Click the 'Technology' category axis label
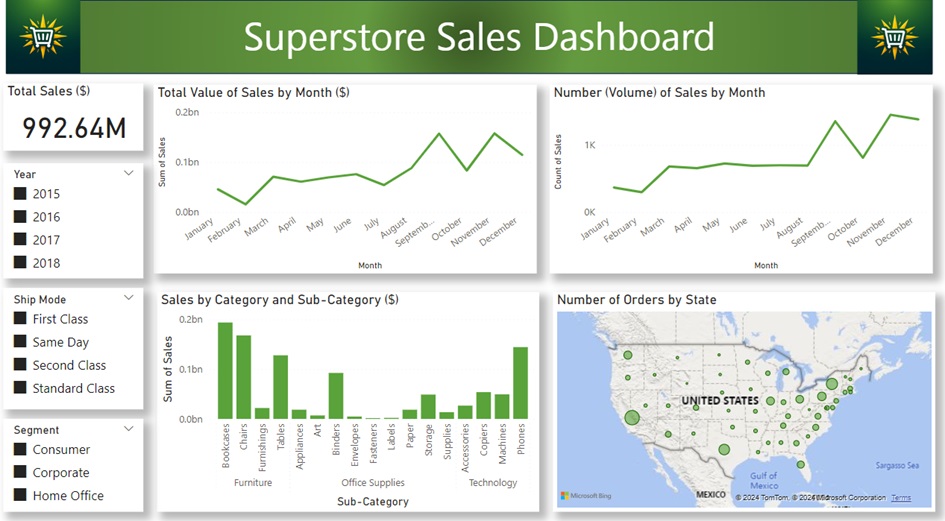Viewport: 945px width, 521px height. tap(493, 482)
